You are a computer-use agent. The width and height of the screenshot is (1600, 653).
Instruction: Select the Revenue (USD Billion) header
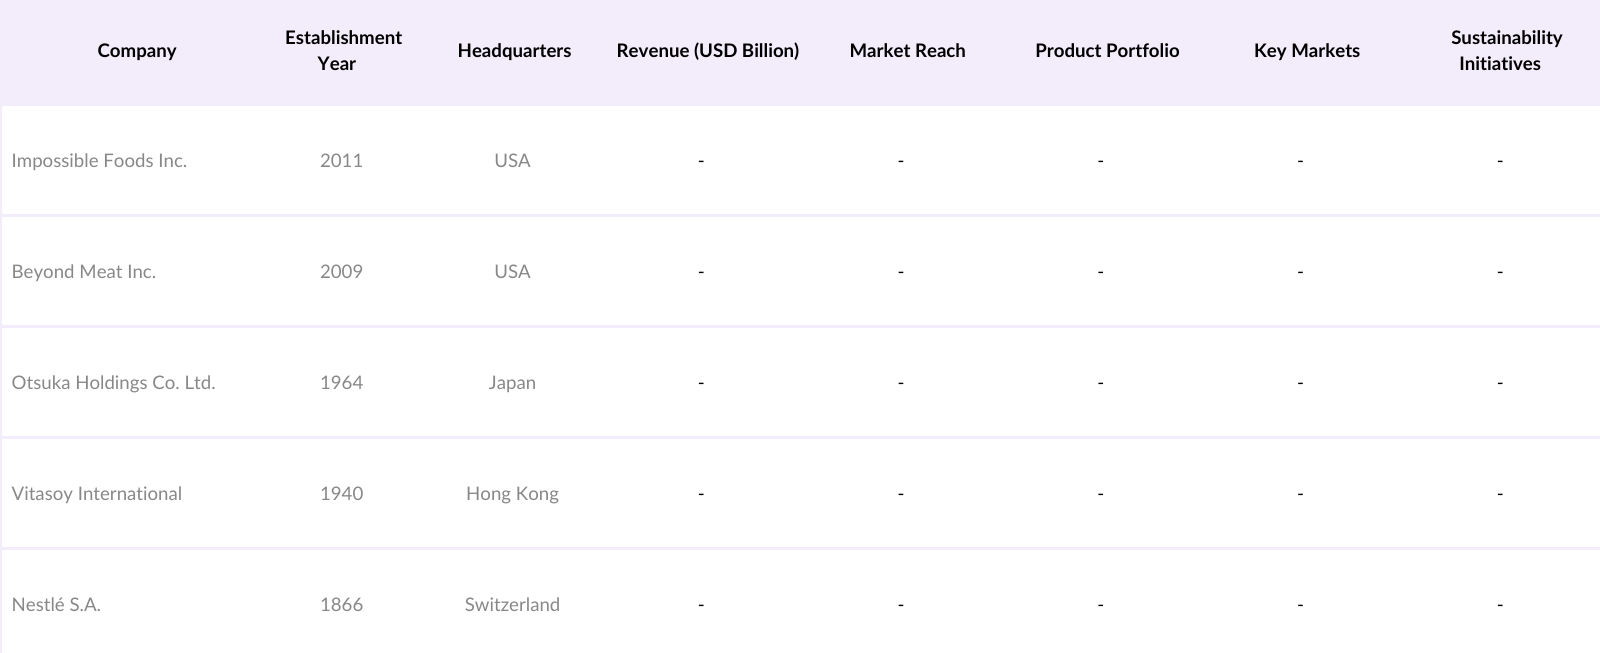[708, 51]
